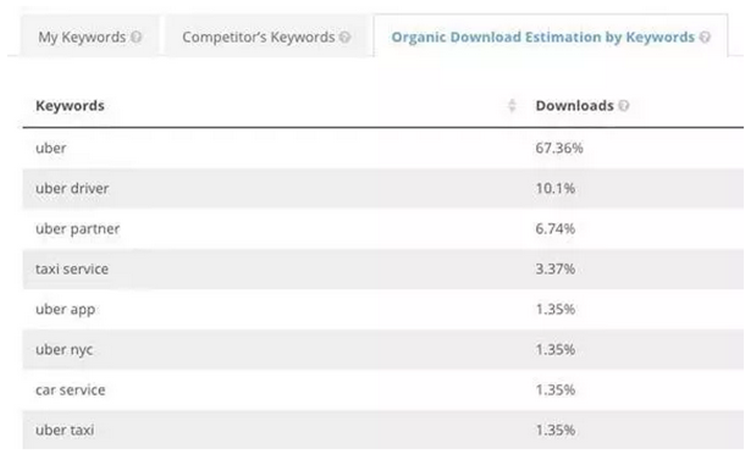The image size is (750, 459).
Task: Select Organic Download Estimation by Keywords tab
Action: pos(543,38)
